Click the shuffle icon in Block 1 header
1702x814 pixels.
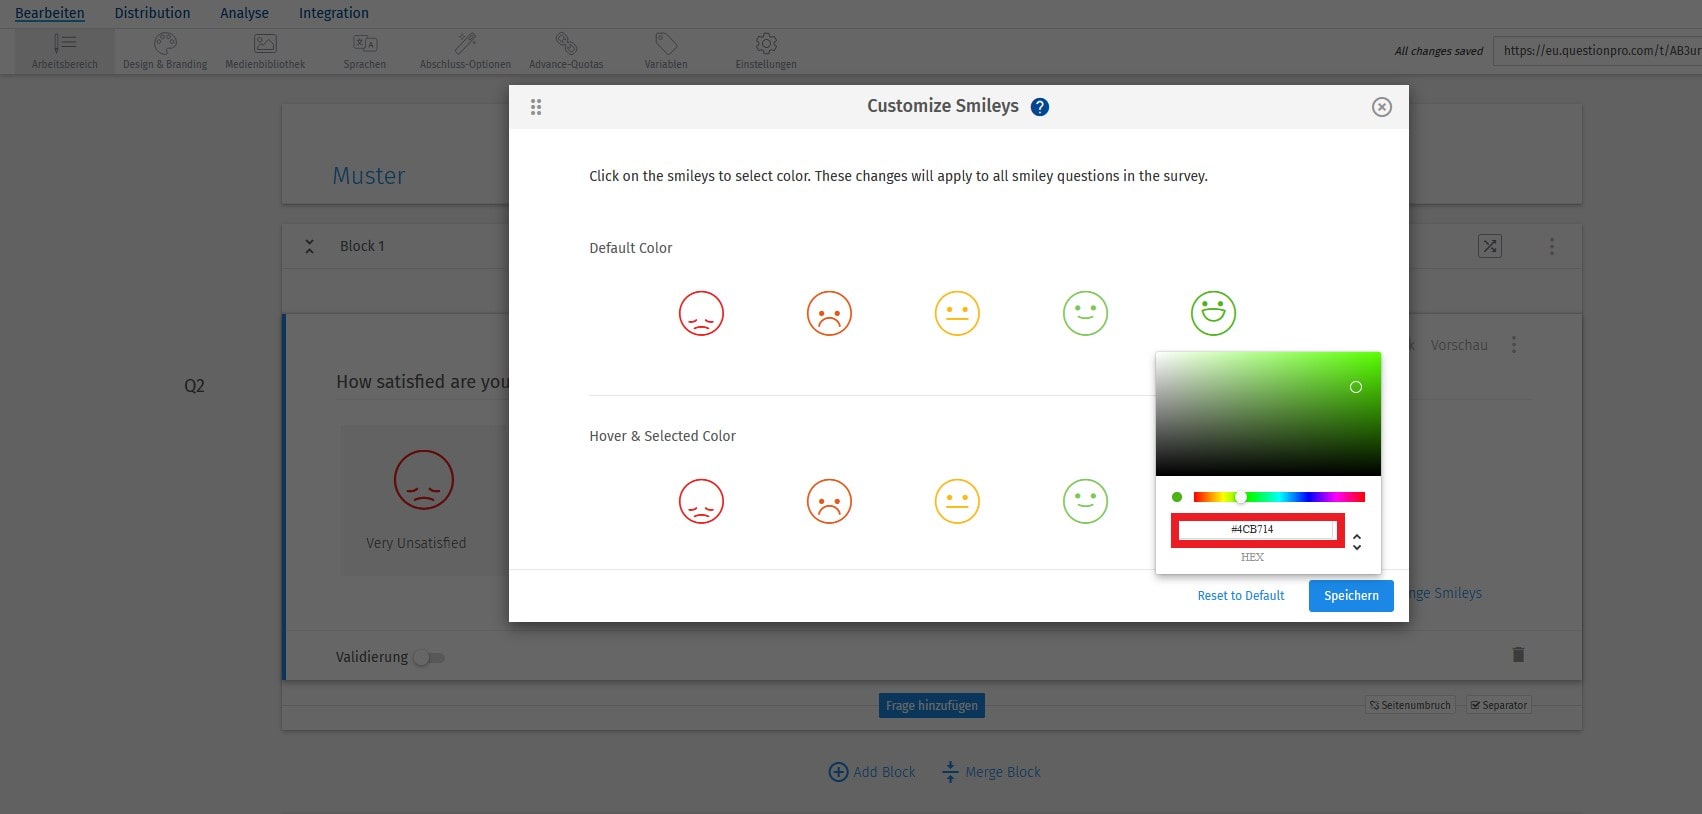click(1490, 246)
